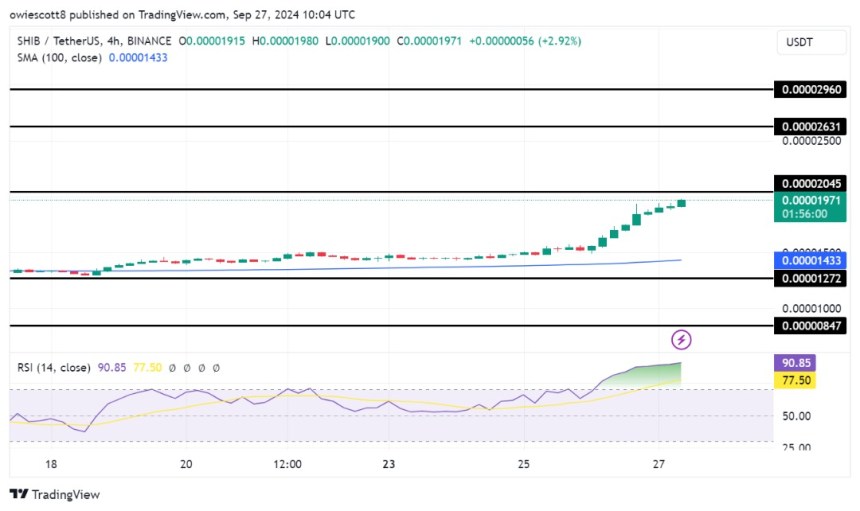Click the green shaded RSI overbought area
Image resolution: width=860 pixels, height=511 pixels.
pos(655,374)
